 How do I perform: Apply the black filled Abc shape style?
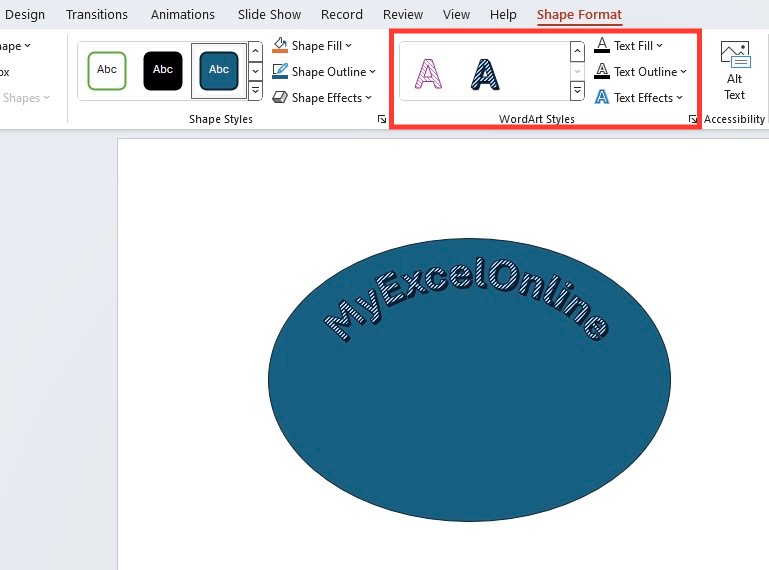163,71
